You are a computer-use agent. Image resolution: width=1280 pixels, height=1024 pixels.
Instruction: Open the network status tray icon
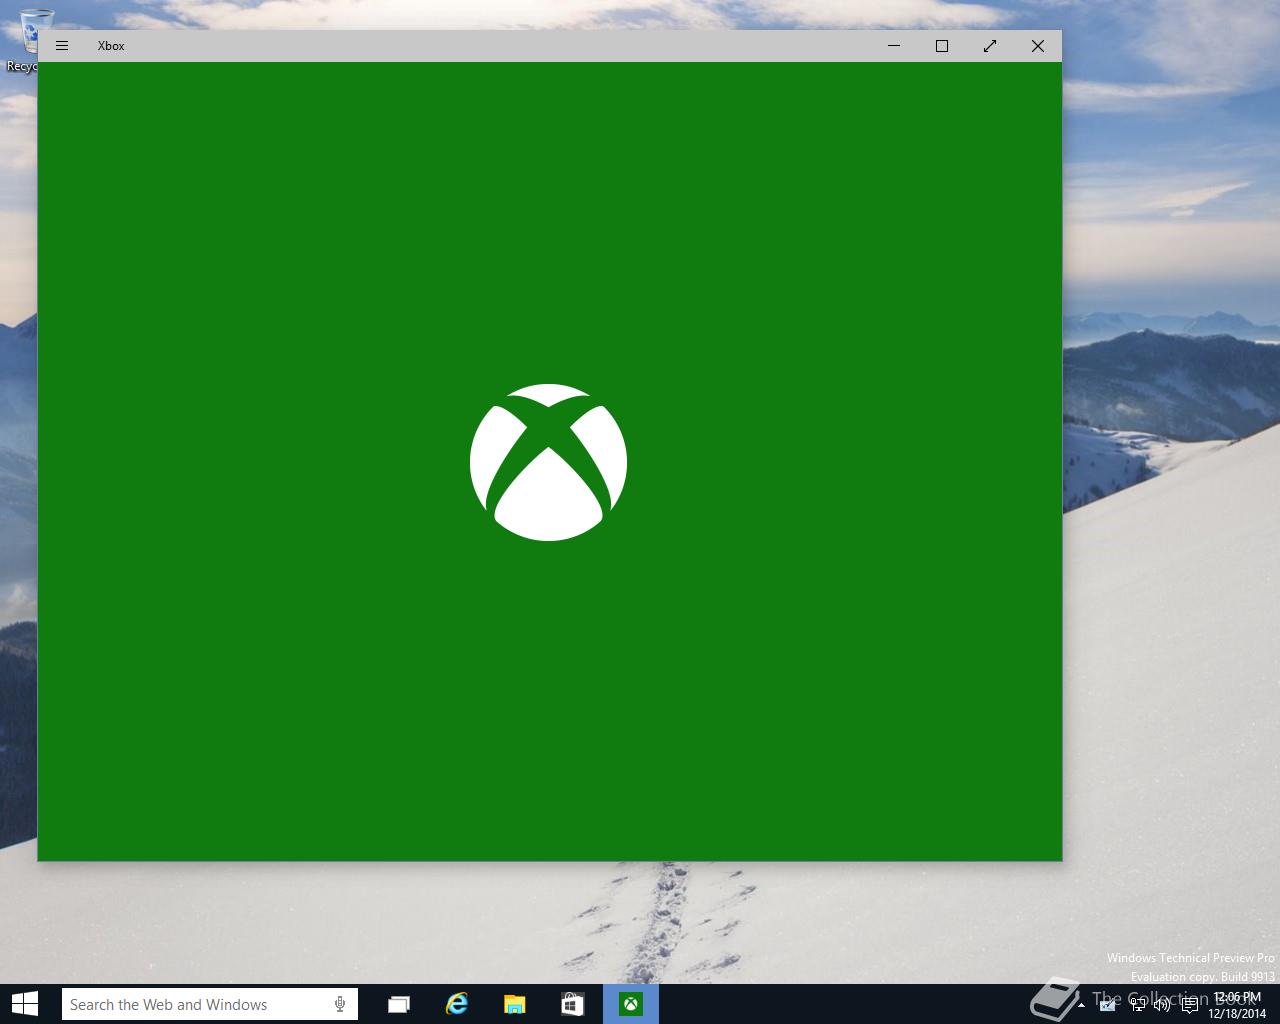[1137, 1005]
